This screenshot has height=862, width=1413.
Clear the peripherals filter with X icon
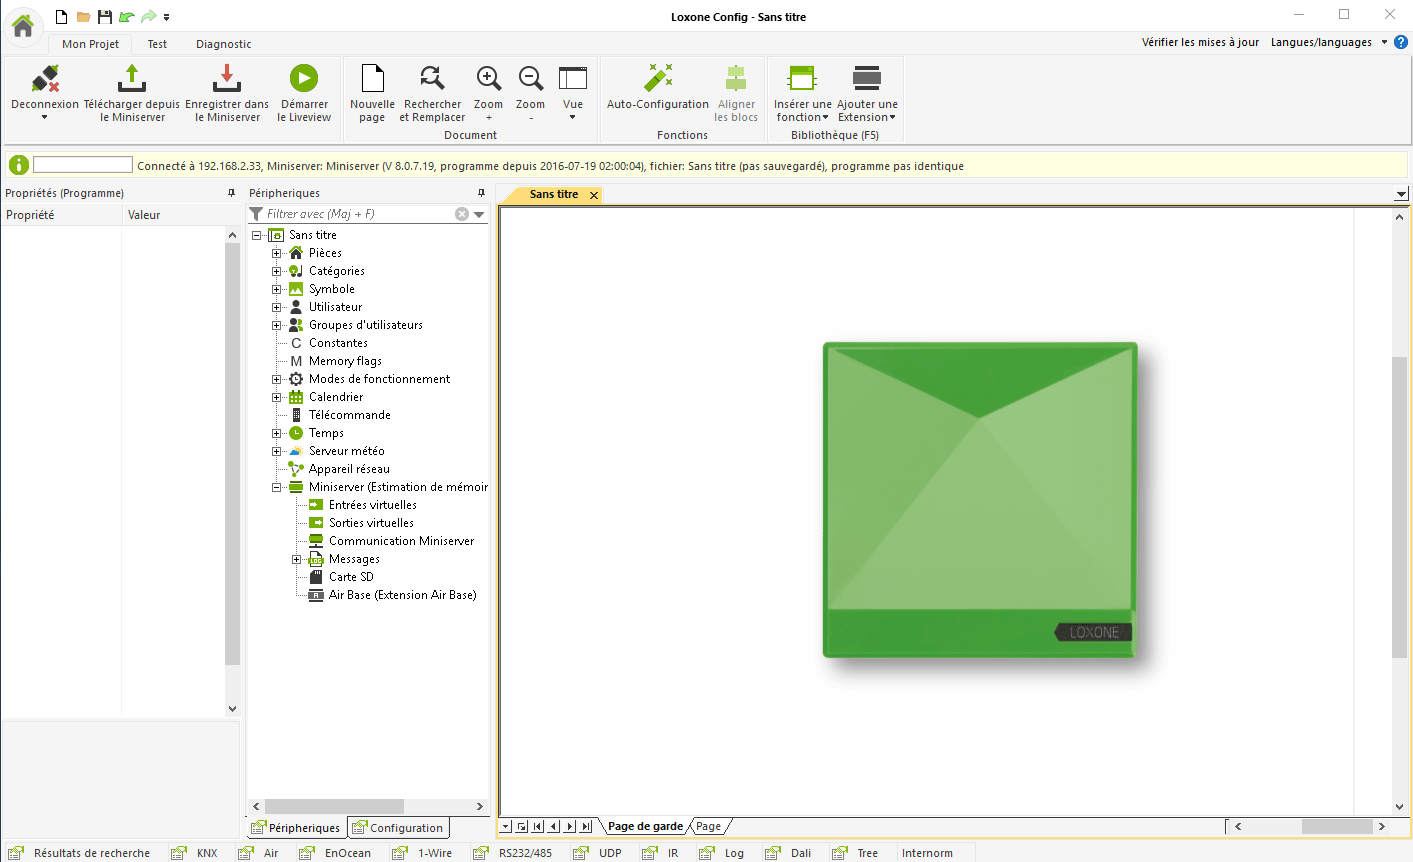[x=462, y=214]
